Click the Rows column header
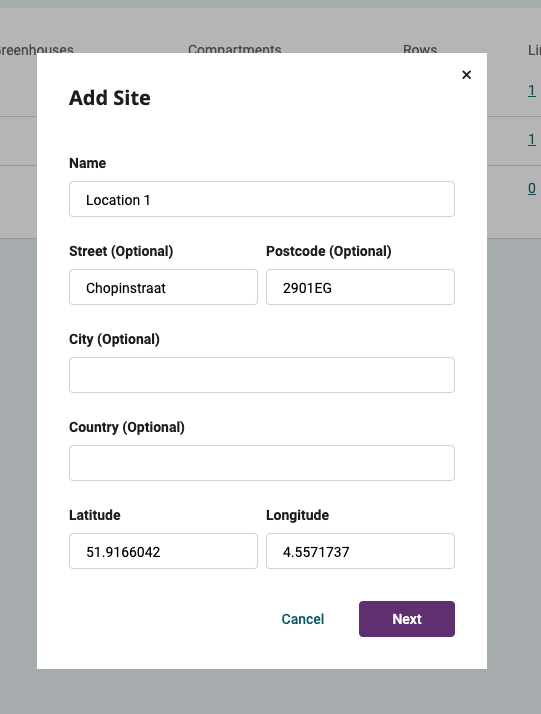This screenshot has width=541, height=714. tap(420, 49)
